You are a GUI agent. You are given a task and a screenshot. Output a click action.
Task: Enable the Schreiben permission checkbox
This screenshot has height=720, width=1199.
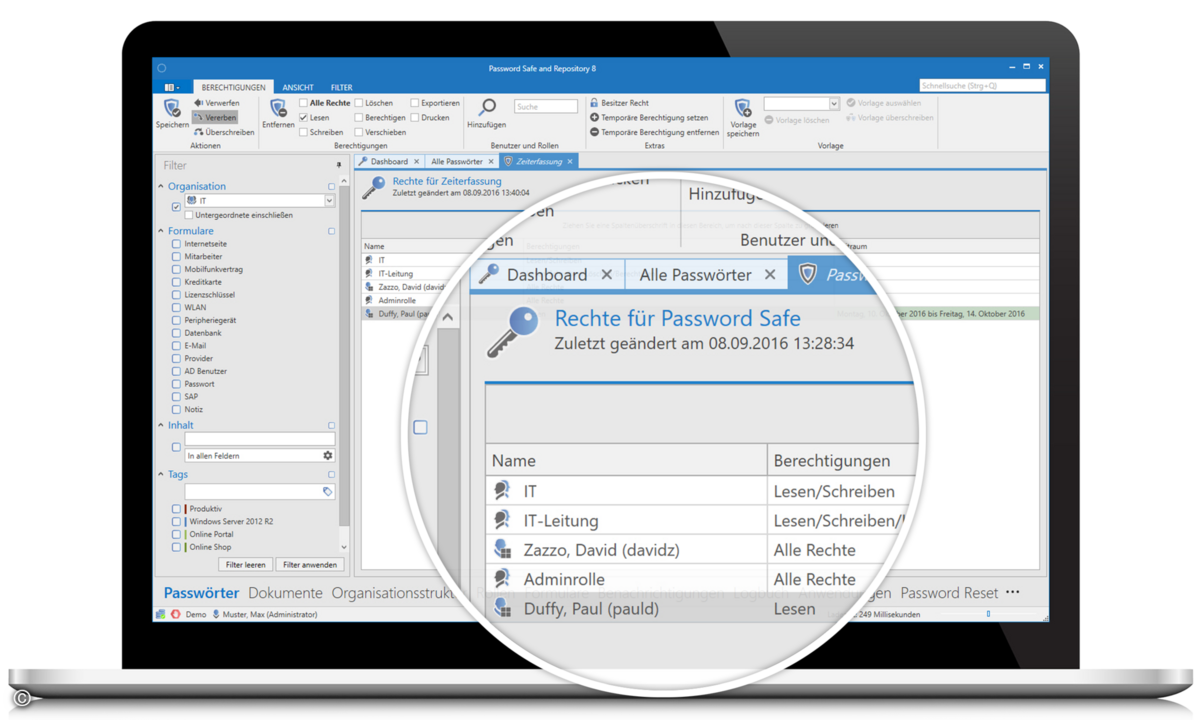click(304, 132)
